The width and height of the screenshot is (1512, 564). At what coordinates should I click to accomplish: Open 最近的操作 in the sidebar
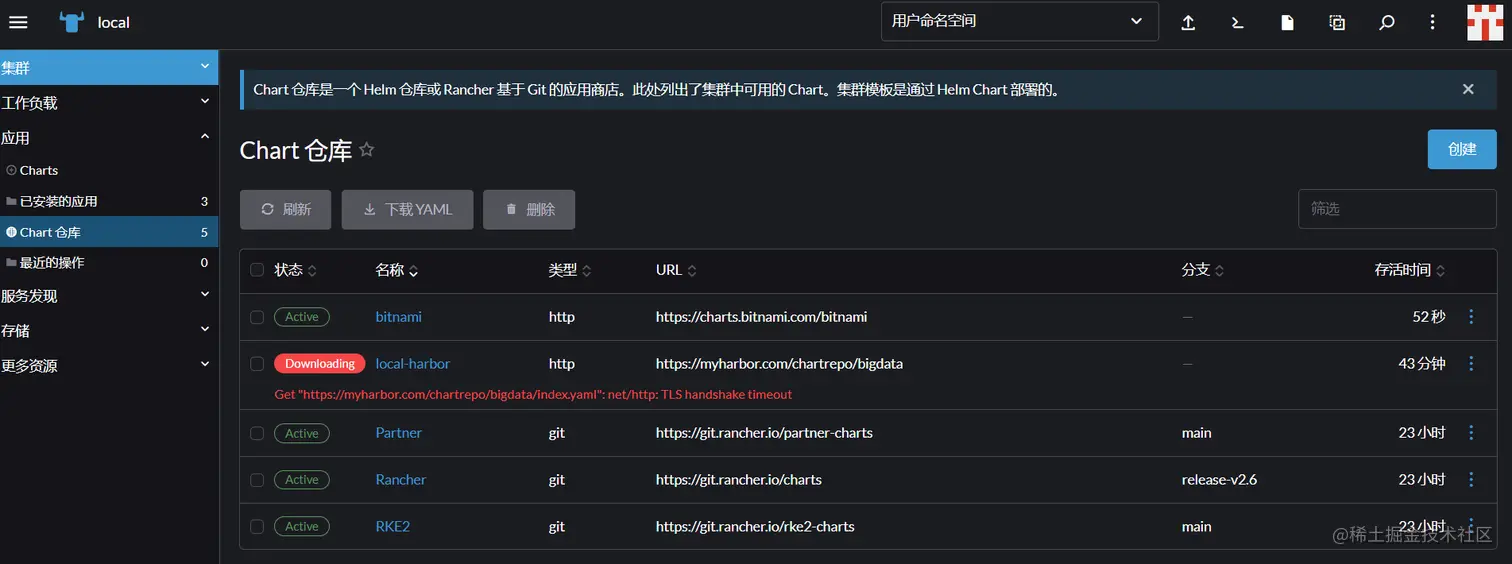pos(109,262)
